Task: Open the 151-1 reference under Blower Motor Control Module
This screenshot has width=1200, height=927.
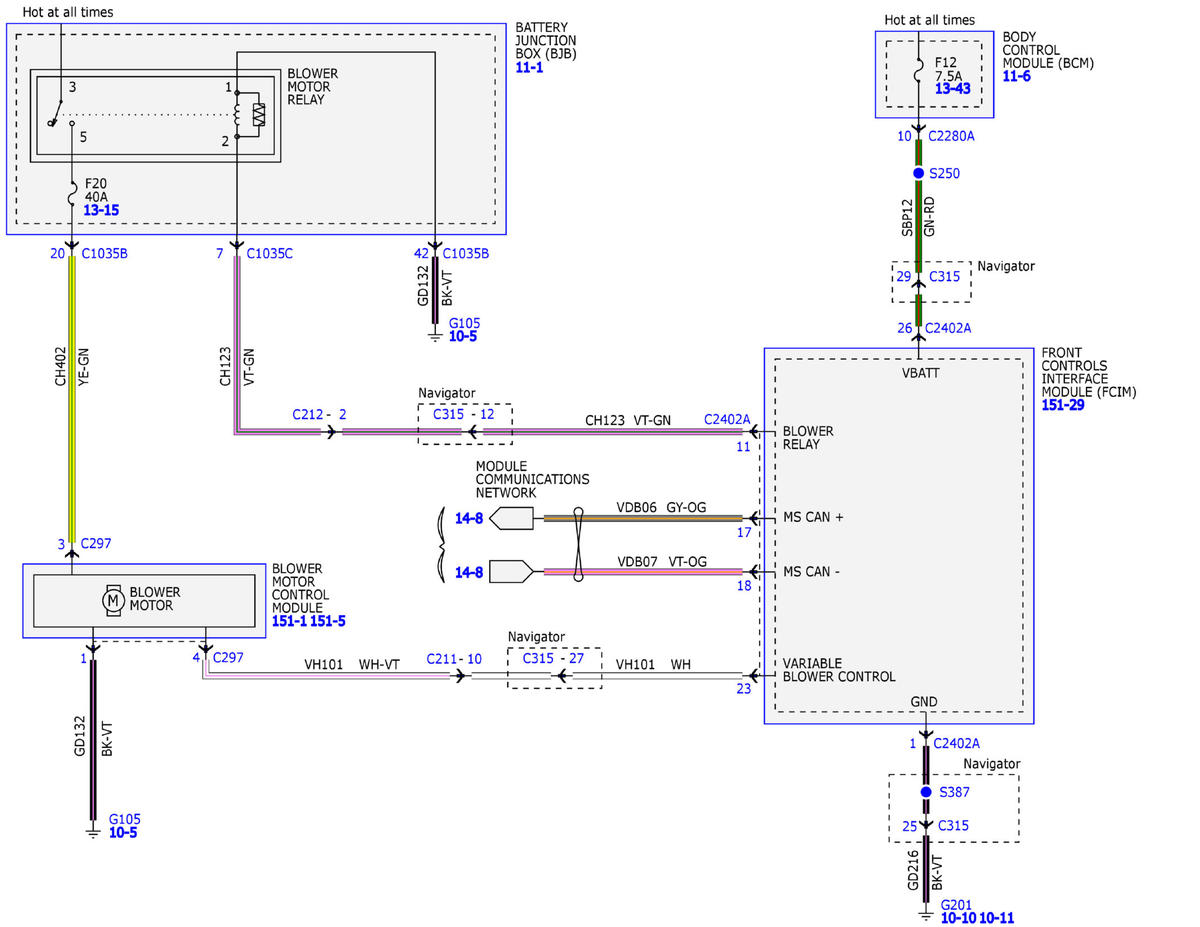Action: click(x=290, y=621)
